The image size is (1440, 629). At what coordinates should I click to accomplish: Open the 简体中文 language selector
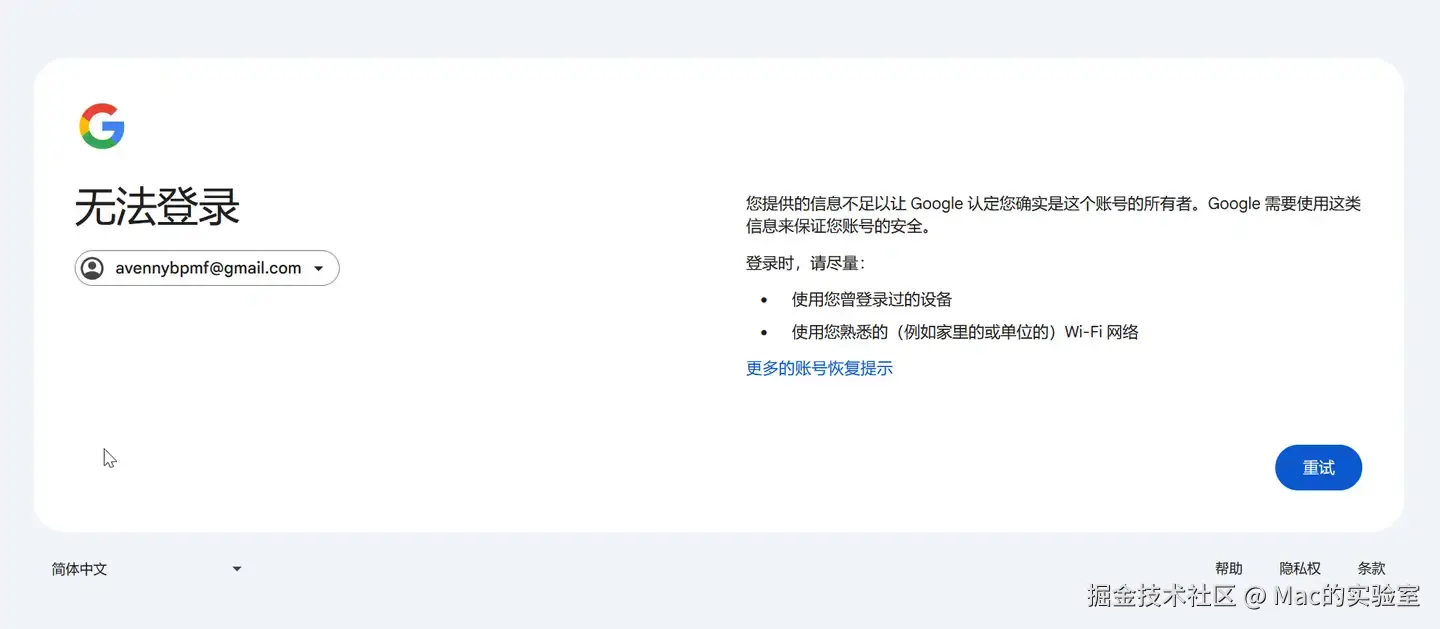[x=147, y=569]
